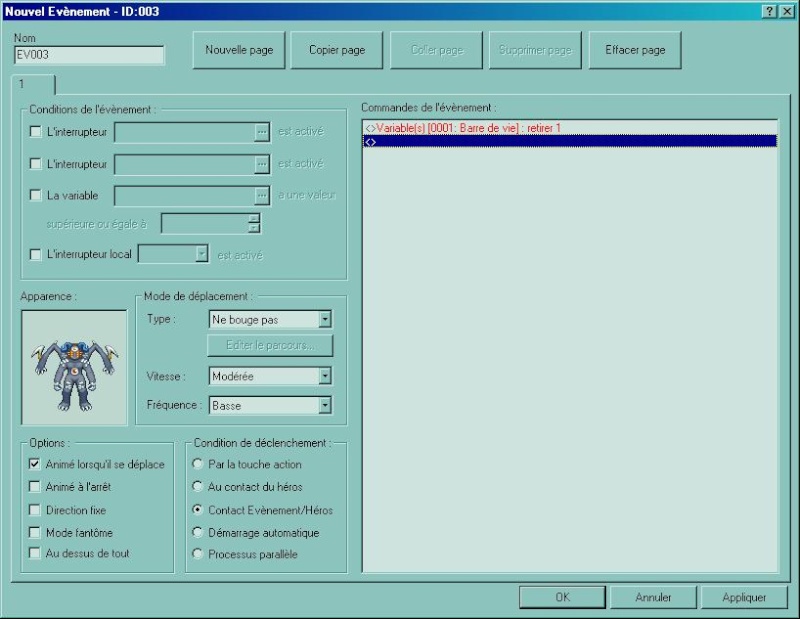The height and width of the screenshot is (619, 800).
Task: Select event page tab 1
Action: [x=32, y=85]
